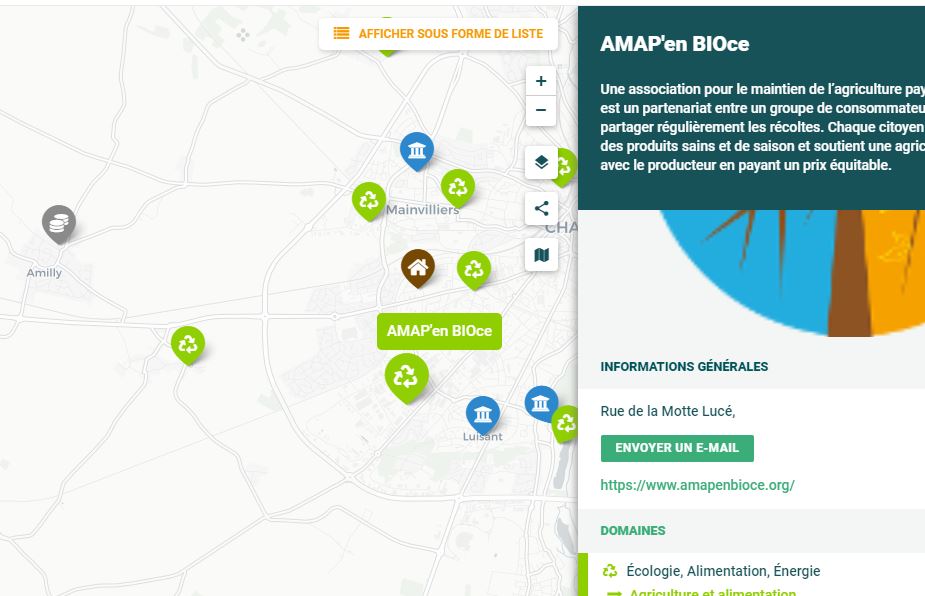Viewport: 925px width, 596px height.
Task: Zoom out on the map
Action: click(x=541, y=110)
